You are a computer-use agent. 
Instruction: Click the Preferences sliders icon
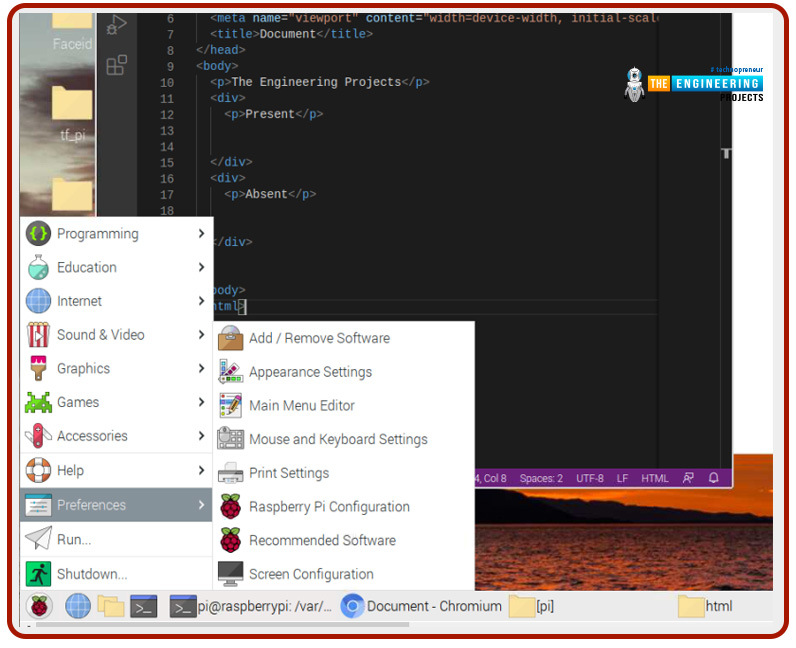pyautogui.click(x=39, y=505)
